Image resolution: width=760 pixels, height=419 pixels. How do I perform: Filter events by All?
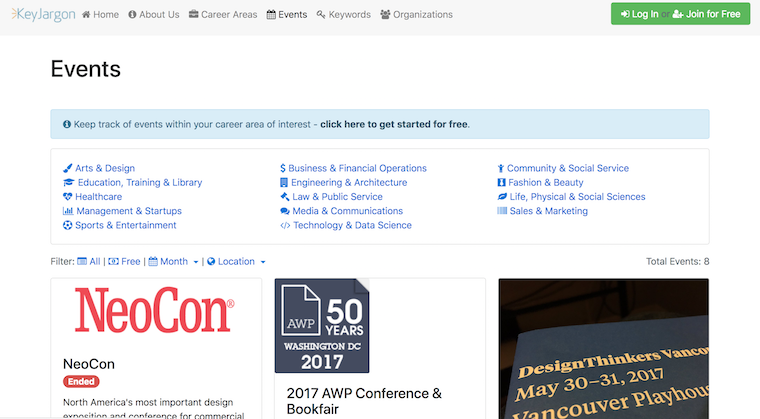(x=89, y=261)
